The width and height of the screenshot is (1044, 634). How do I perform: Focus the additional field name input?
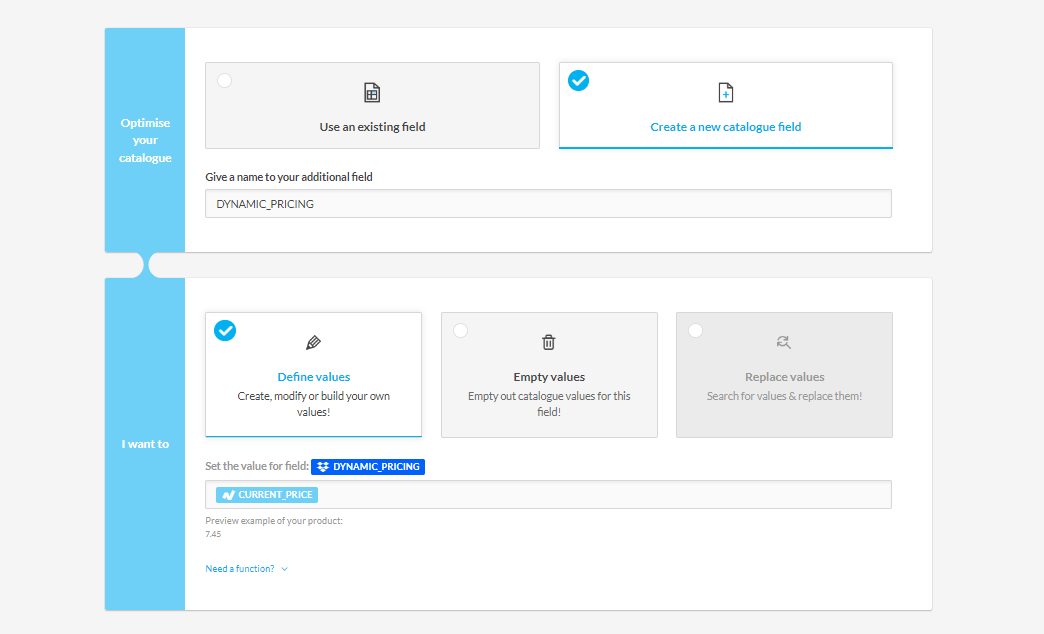(548, 204)
